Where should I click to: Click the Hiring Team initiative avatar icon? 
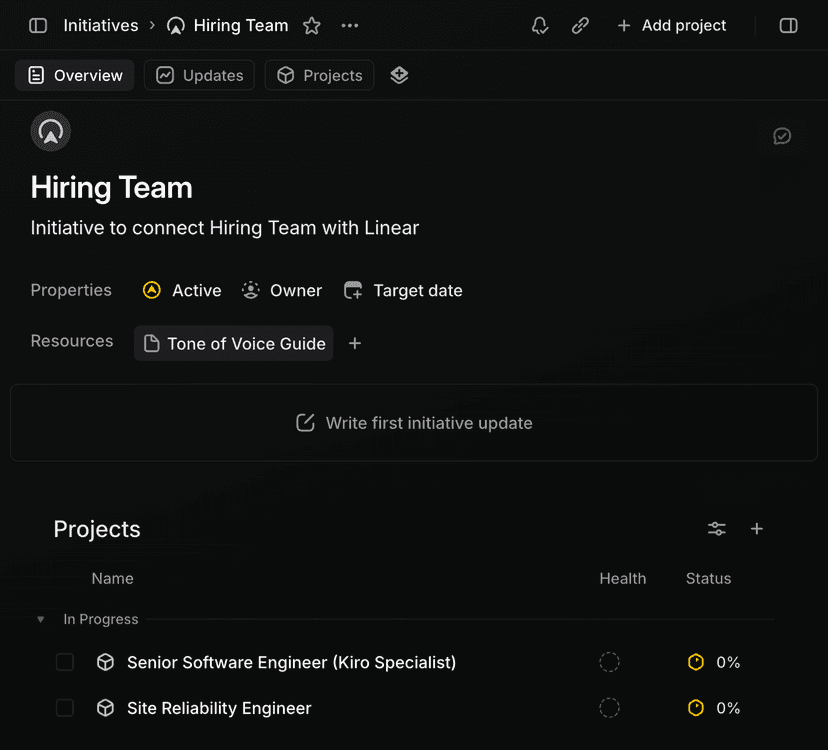50,131
